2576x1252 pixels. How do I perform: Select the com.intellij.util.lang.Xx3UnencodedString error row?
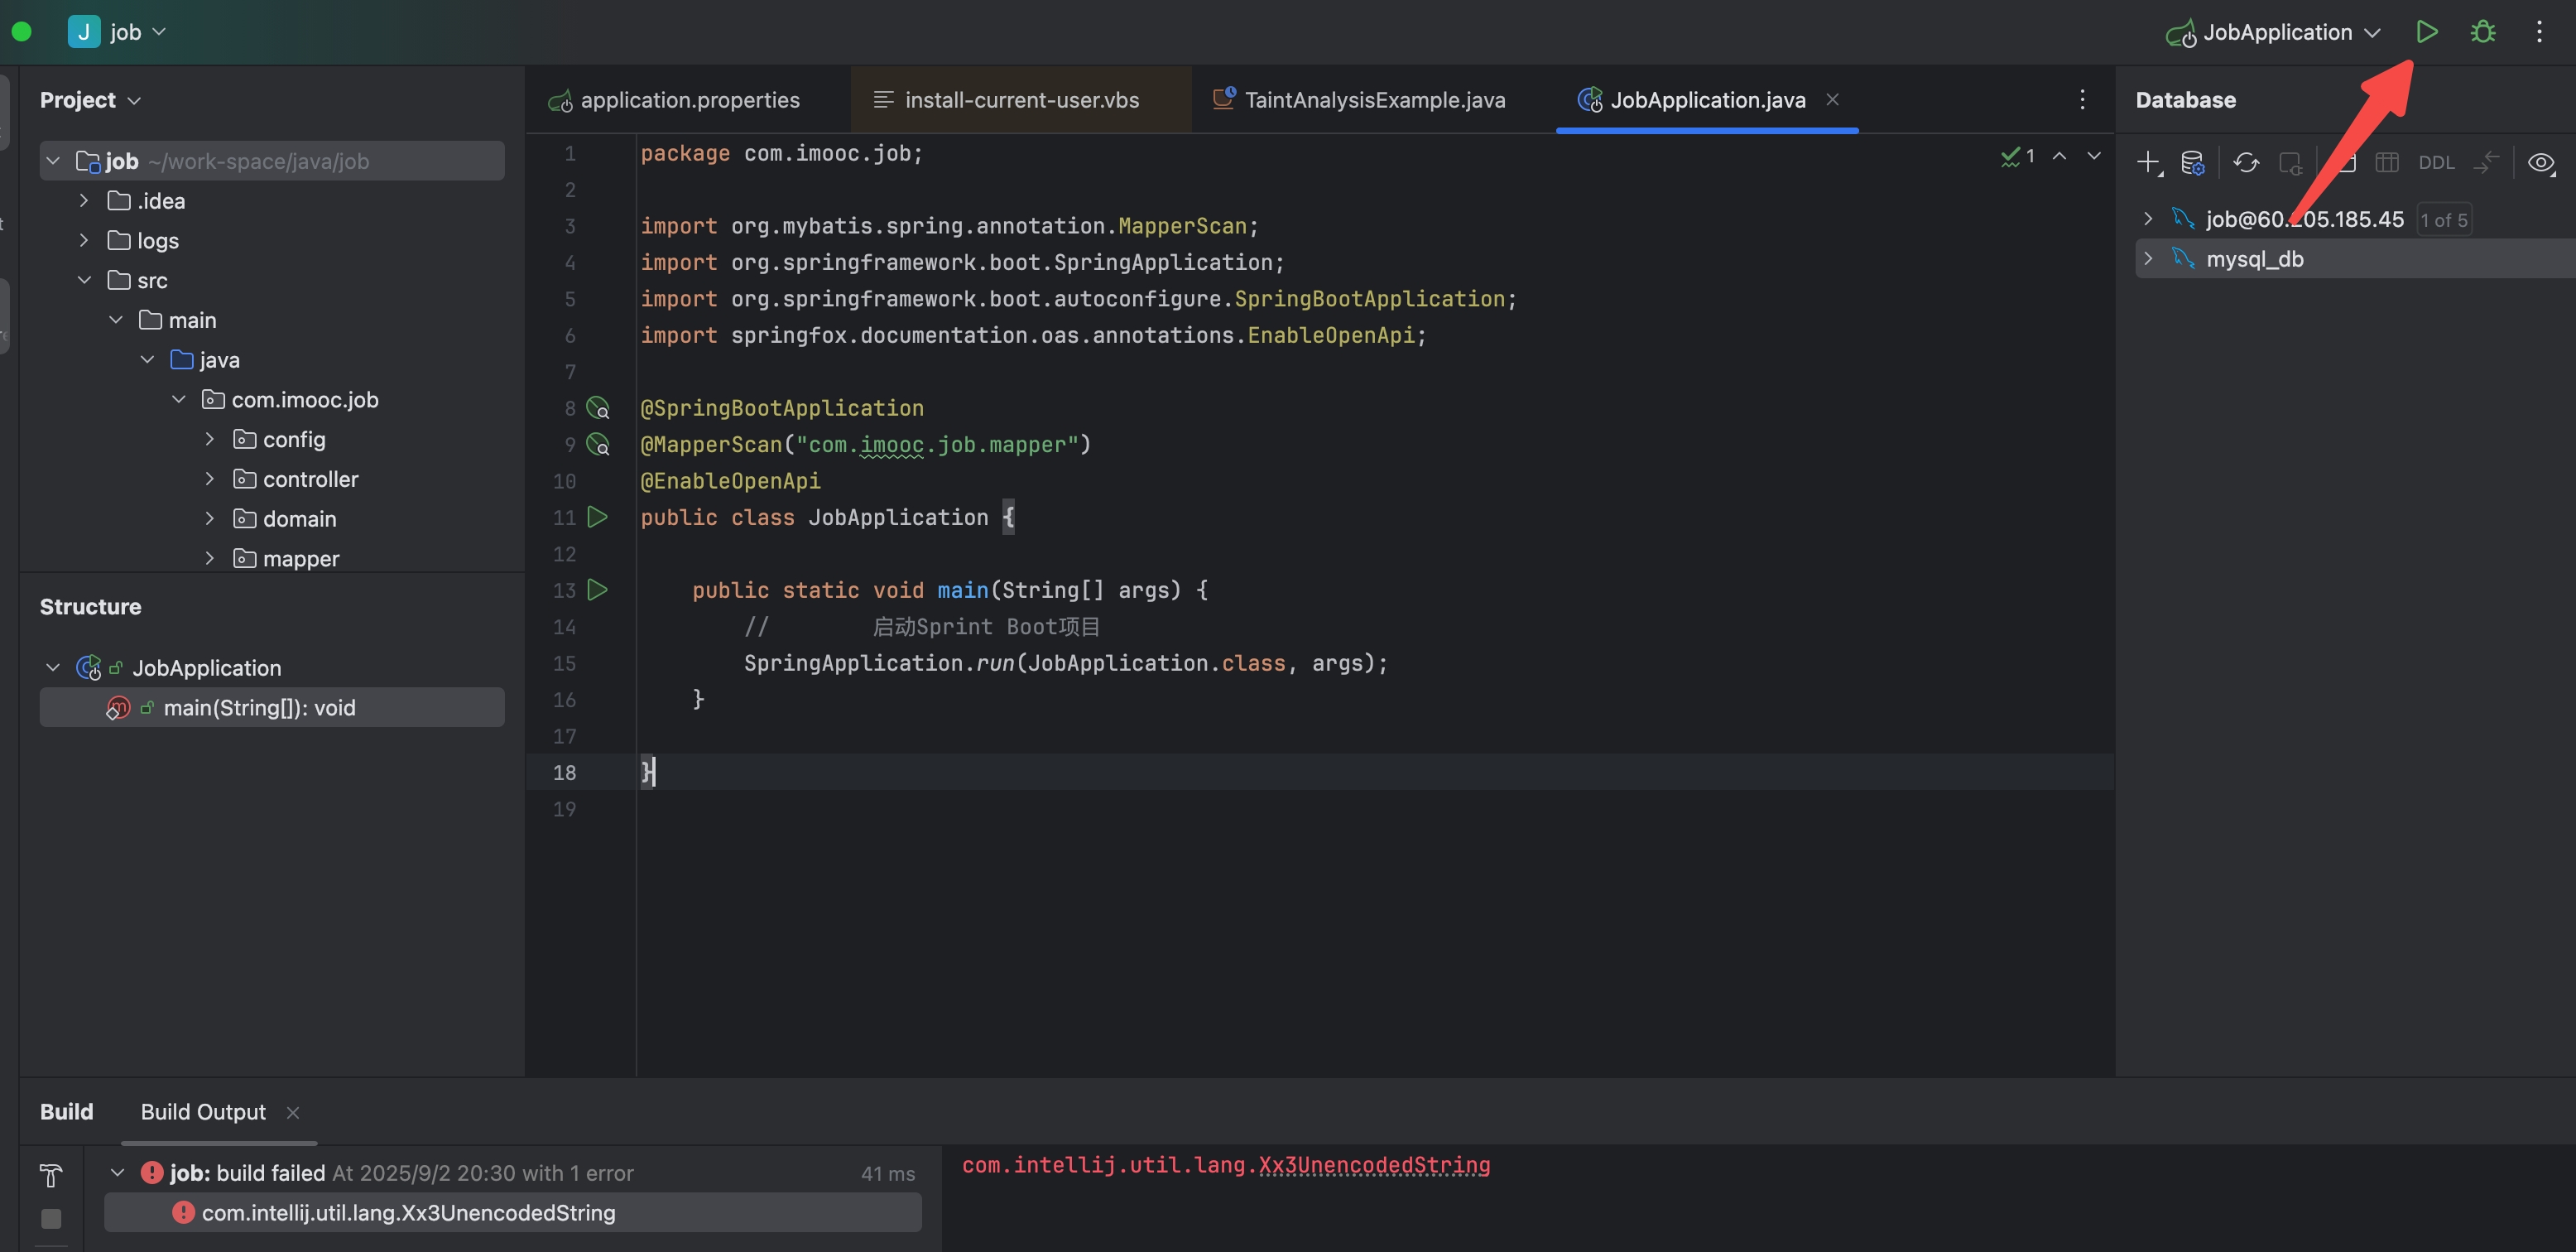click(x=512, y=1213)
